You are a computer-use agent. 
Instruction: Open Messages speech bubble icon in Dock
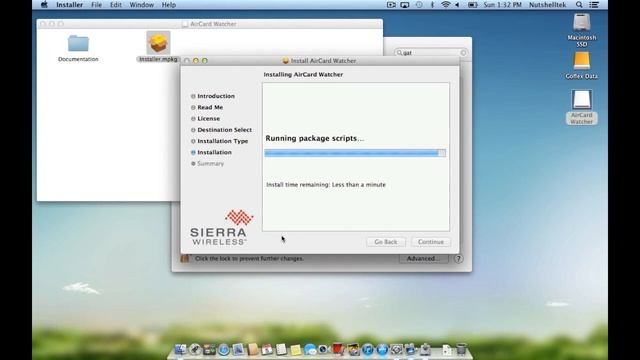click(310, 349)
